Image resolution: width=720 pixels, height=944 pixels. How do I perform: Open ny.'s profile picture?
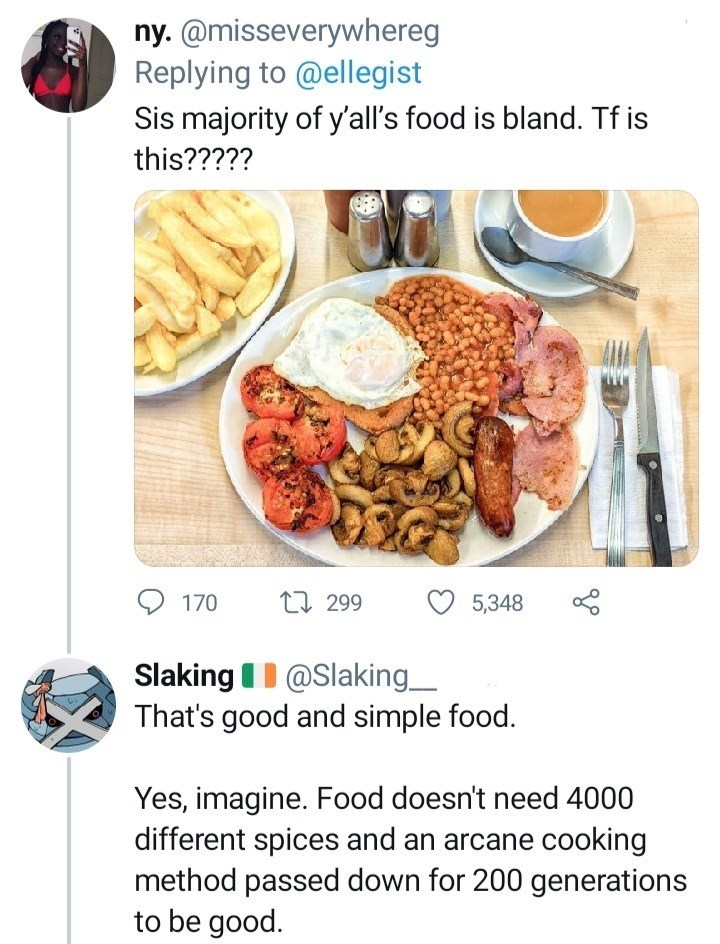click(68, 65)
